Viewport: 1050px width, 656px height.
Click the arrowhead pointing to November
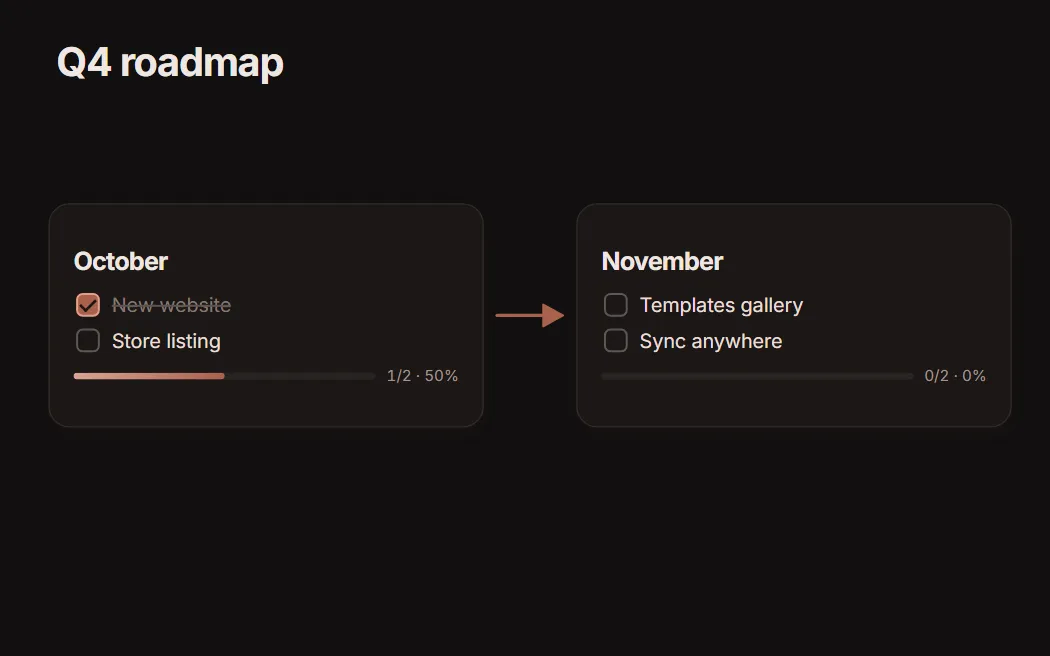(x=553, y=315)
